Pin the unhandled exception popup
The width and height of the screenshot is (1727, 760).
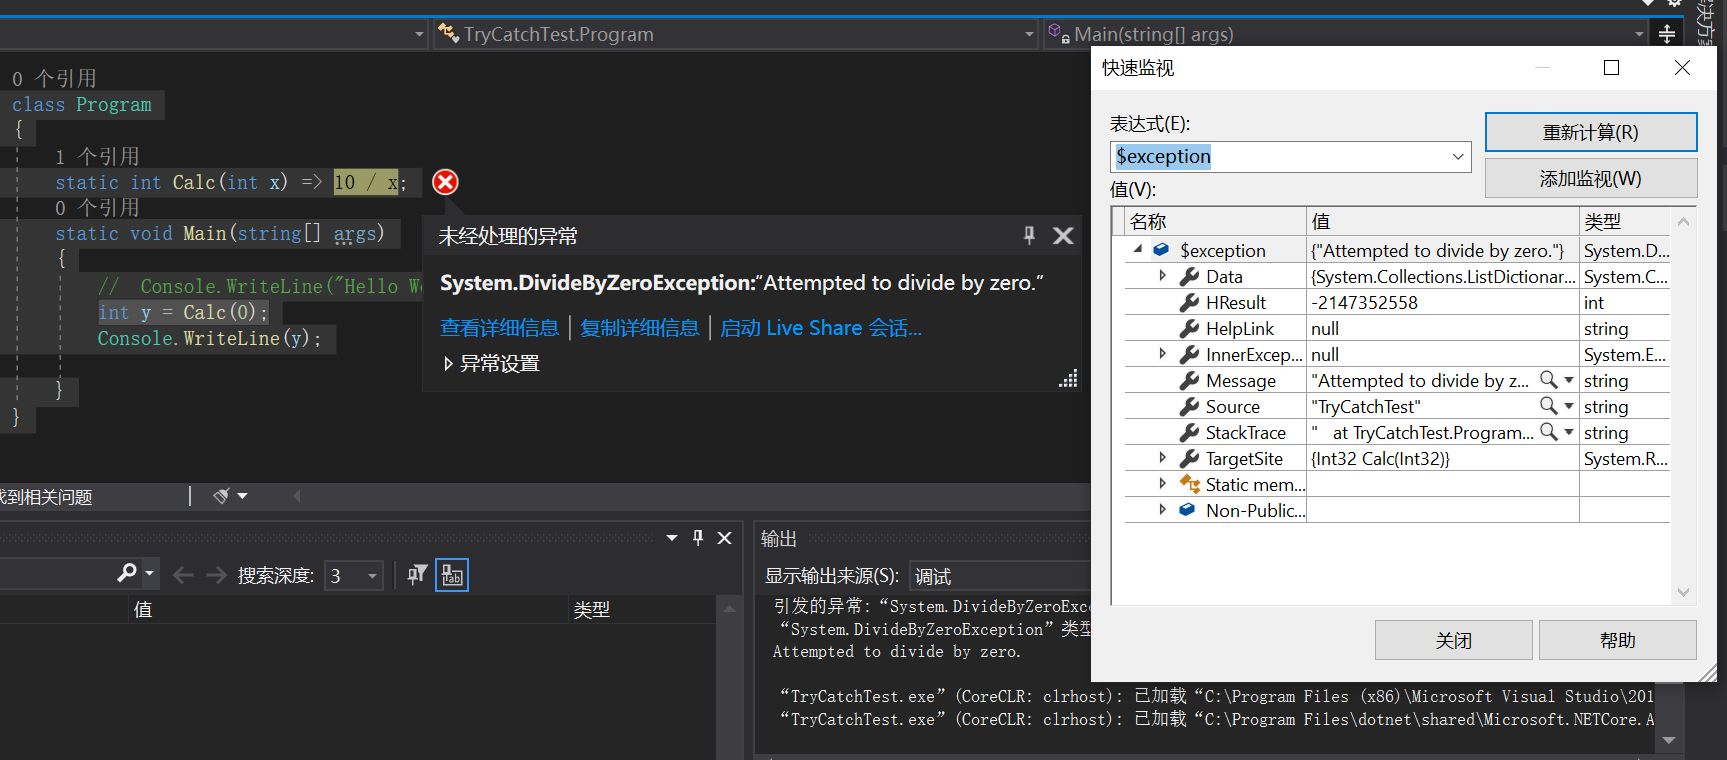pyautogui.click(x=1029, y=236)
